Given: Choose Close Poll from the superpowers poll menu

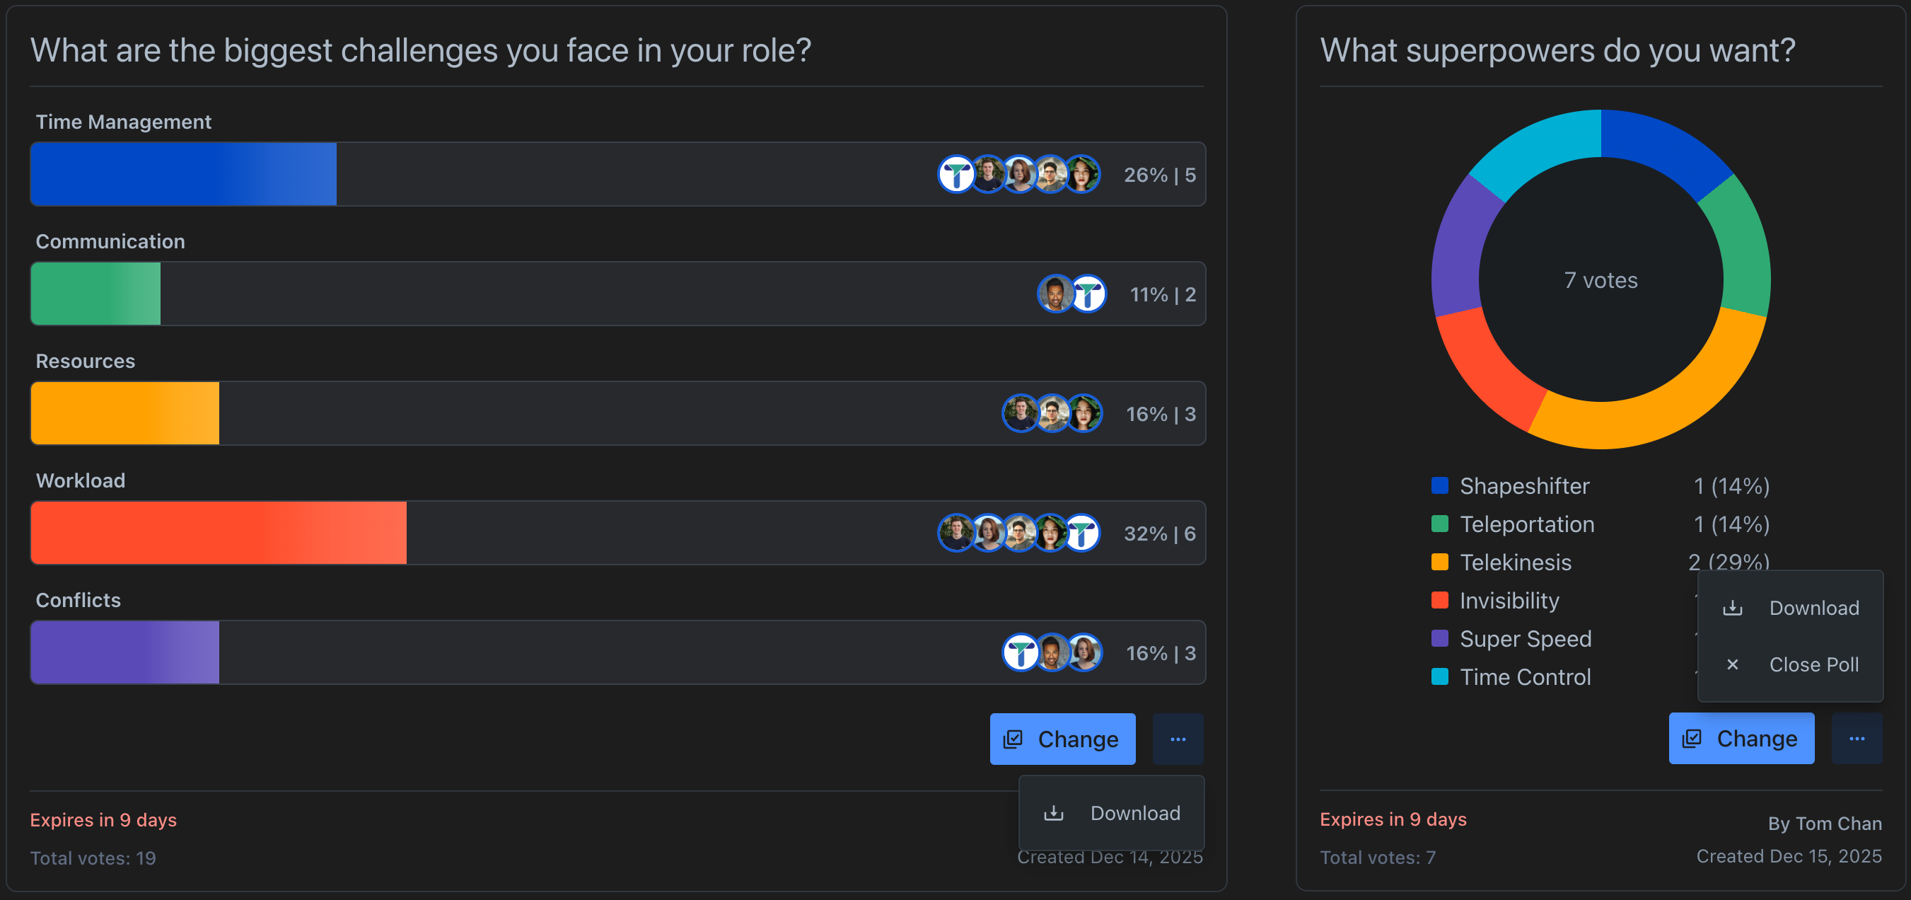Looking at the screenshot, I should click(1814, 664).
